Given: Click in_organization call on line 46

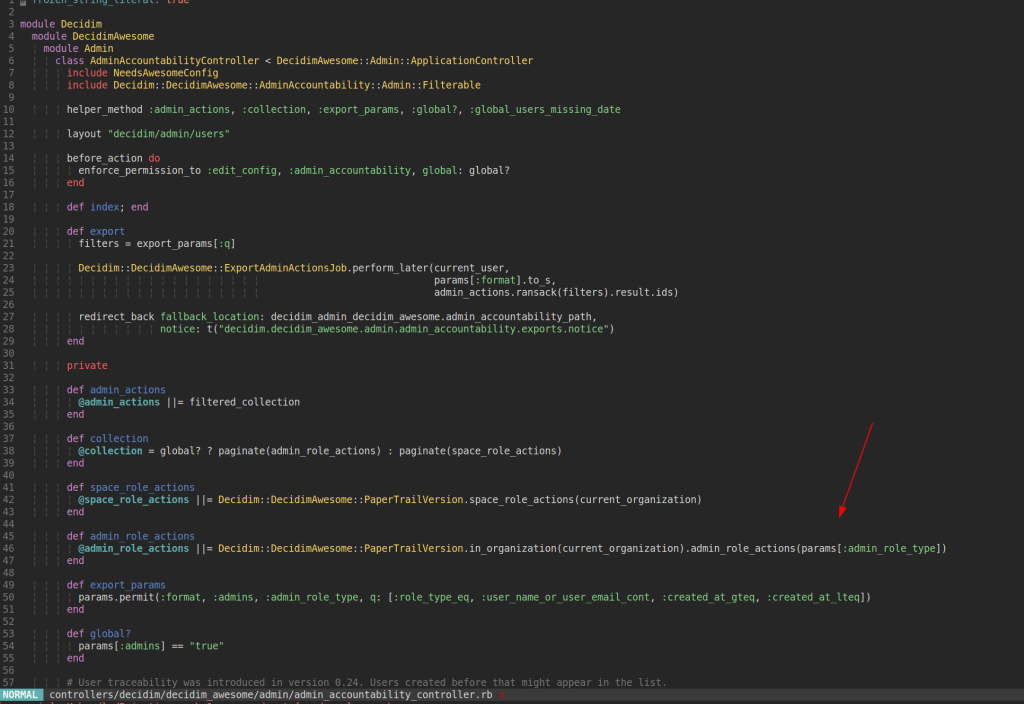Looking at the screenshot, I should coord(513,549).
